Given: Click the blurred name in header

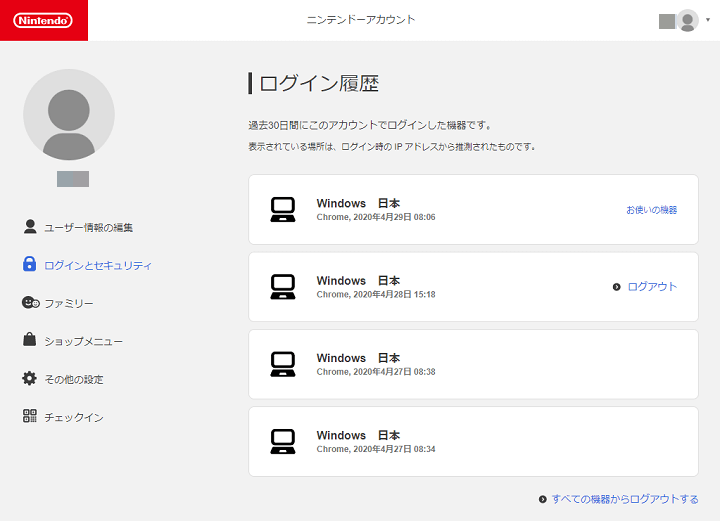Looking at the screenshot, I should coord(667,22).
